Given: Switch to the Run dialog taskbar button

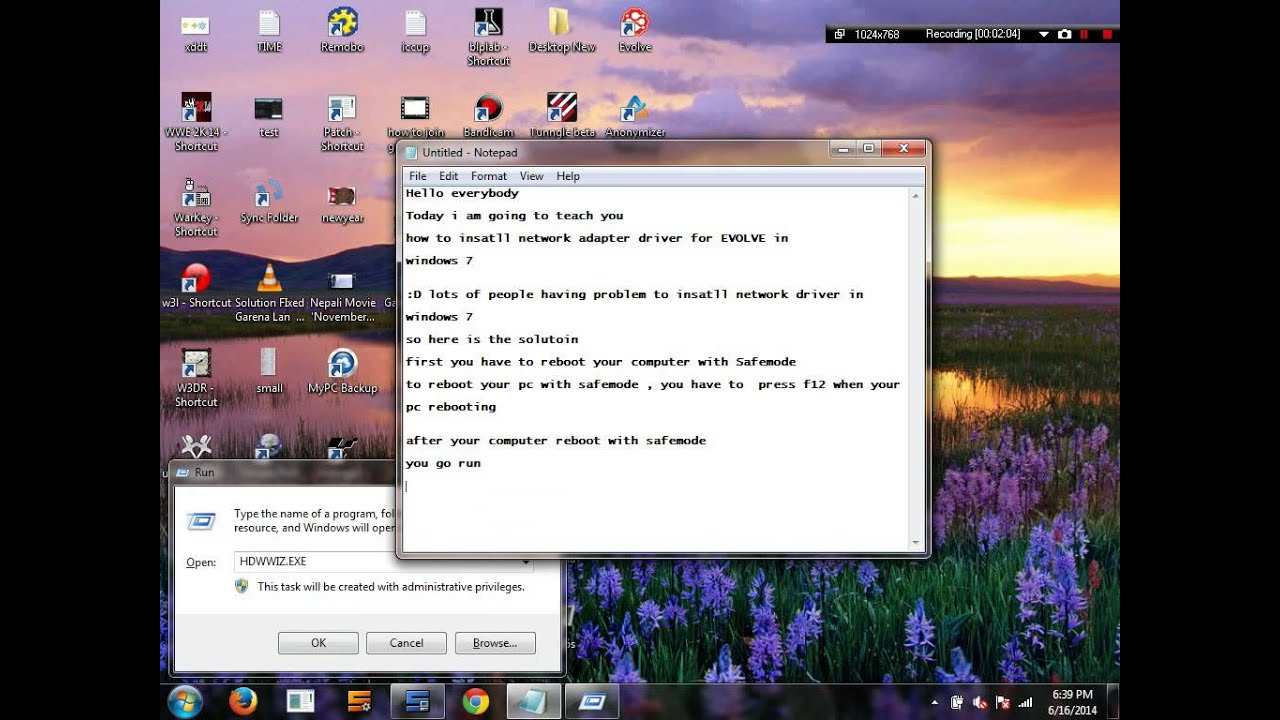Looking at the screenshot, I should click(x=592, y=702).
